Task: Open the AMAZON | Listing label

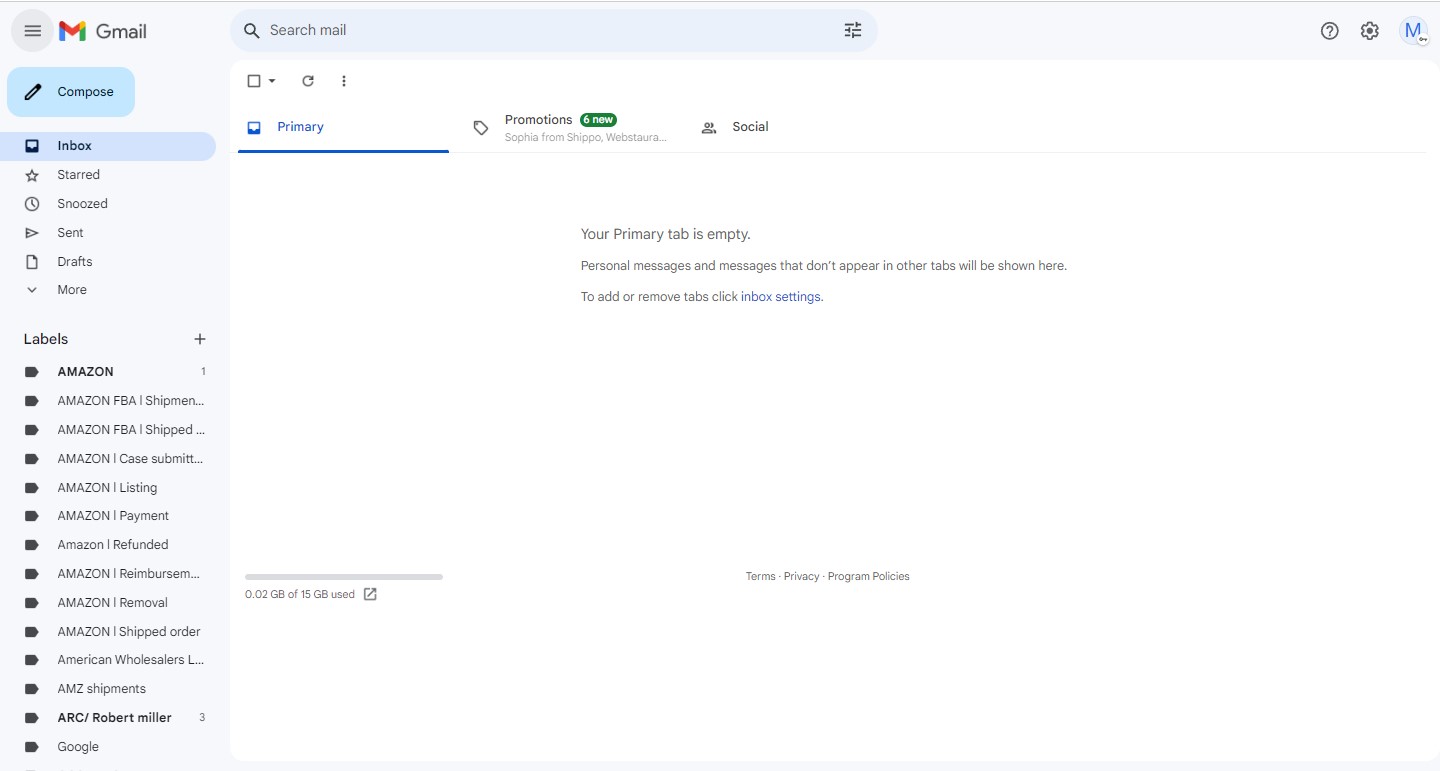Action: coord(108,488)
